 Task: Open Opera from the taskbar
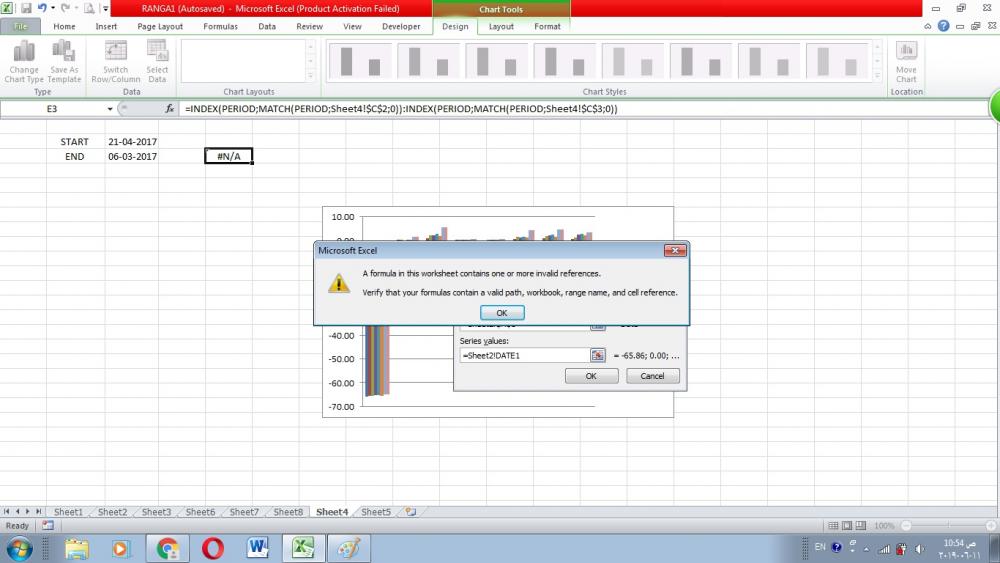point(212,548)
